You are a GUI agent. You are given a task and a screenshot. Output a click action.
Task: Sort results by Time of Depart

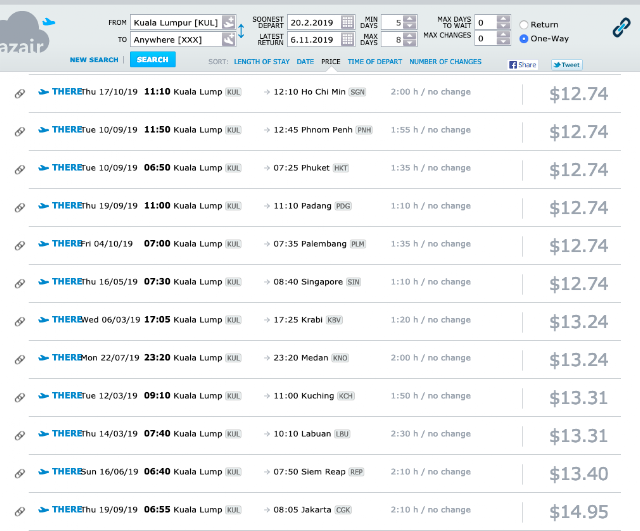[x=375, y=62]
